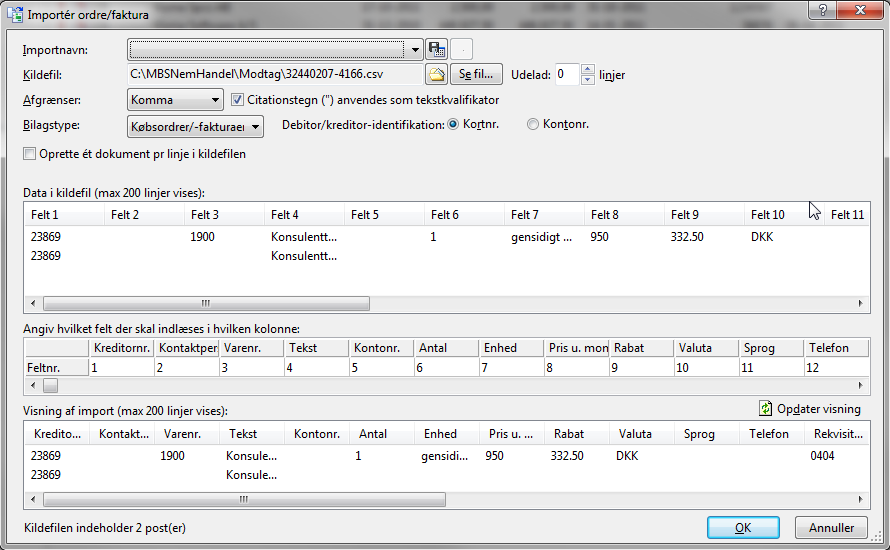Click the Sprog mapping cell with 11
Image resolution: width=890 pixels, height=550 pixels.
coord(771,368)
